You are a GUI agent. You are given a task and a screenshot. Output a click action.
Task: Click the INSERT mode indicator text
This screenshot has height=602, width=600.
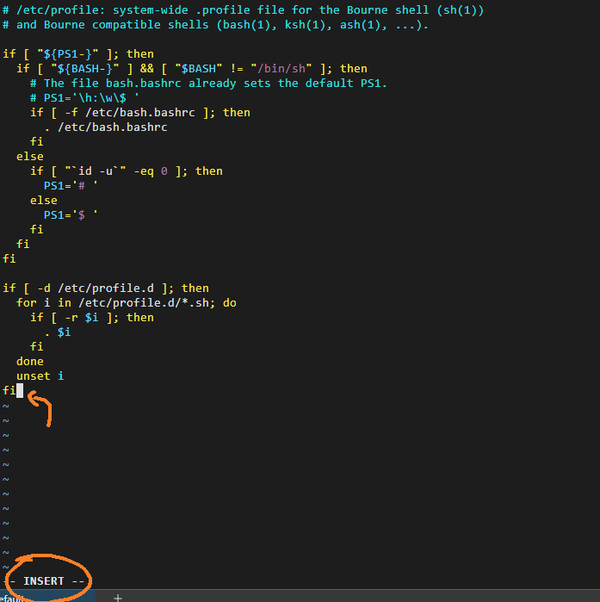pos(43,581)
